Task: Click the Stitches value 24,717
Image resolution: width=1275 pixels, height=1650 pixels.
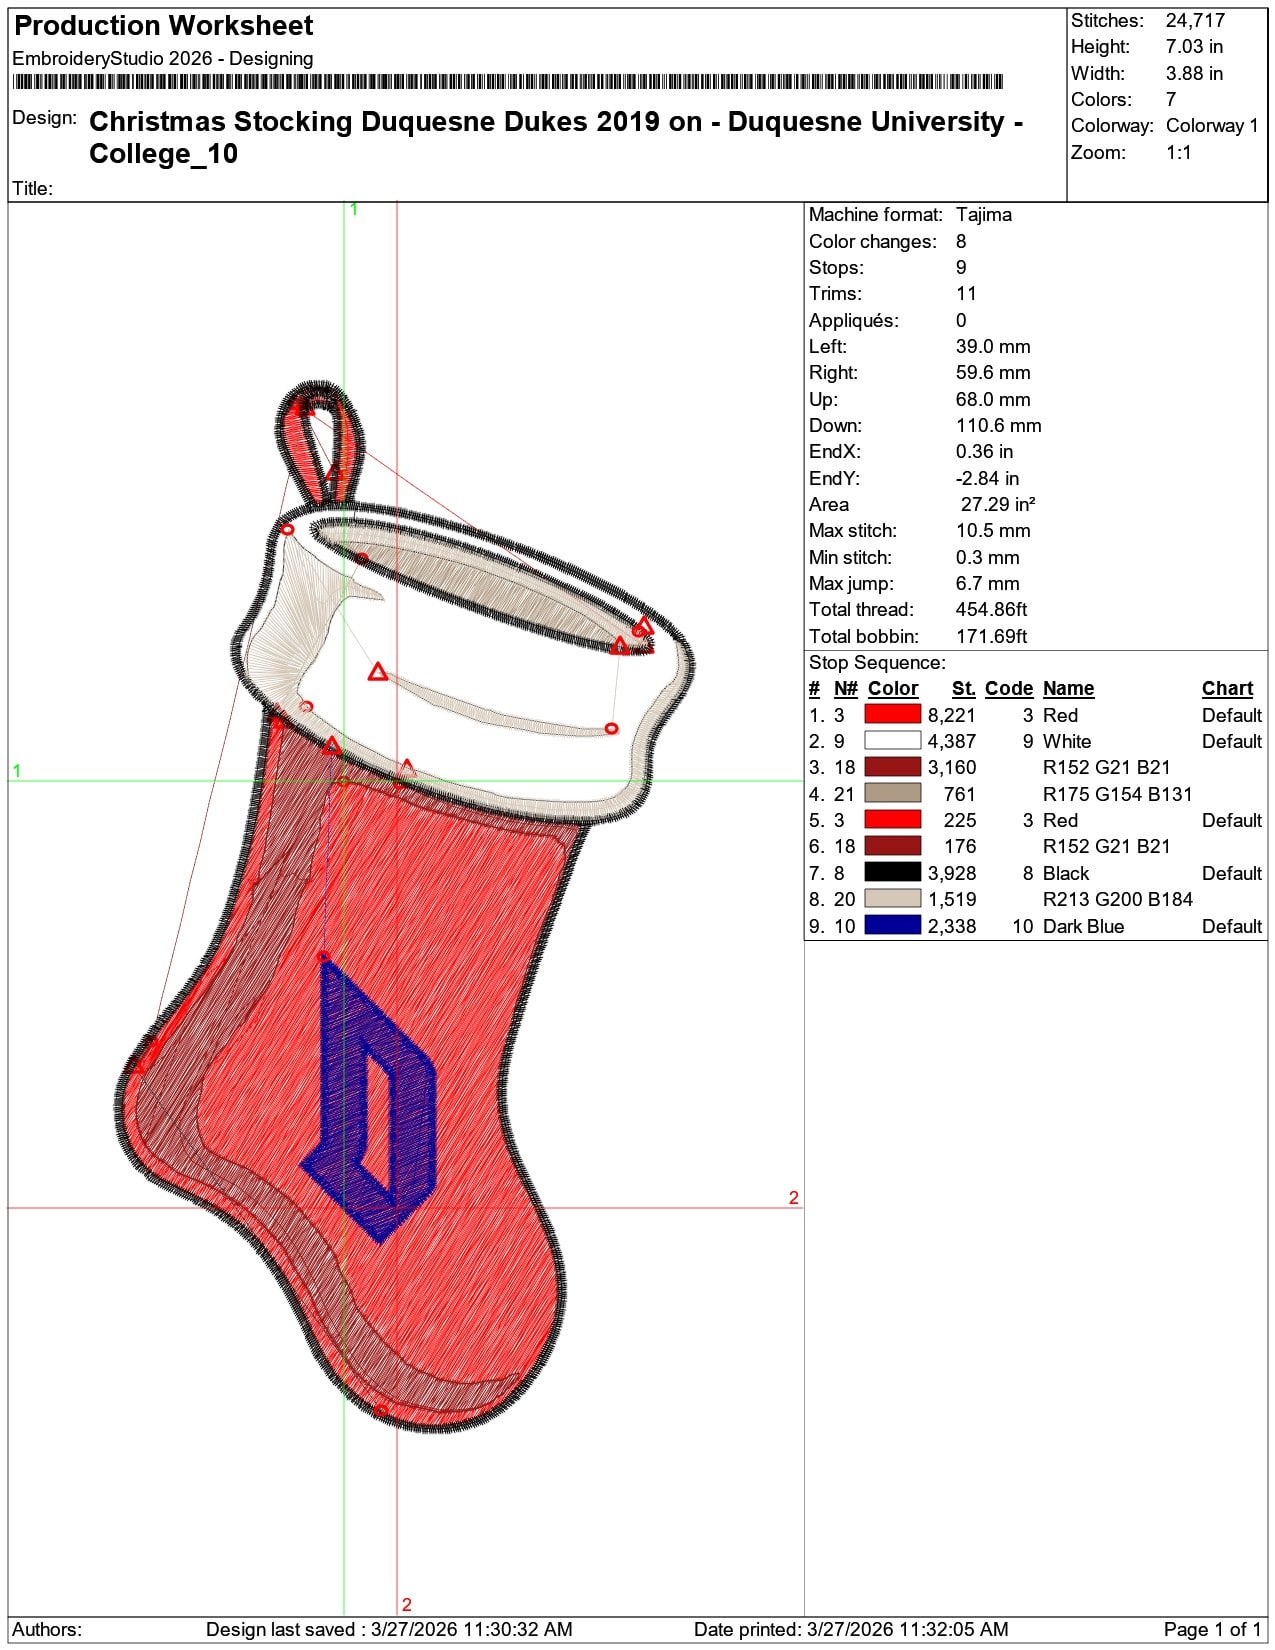Action: [x=1195, y=20]
